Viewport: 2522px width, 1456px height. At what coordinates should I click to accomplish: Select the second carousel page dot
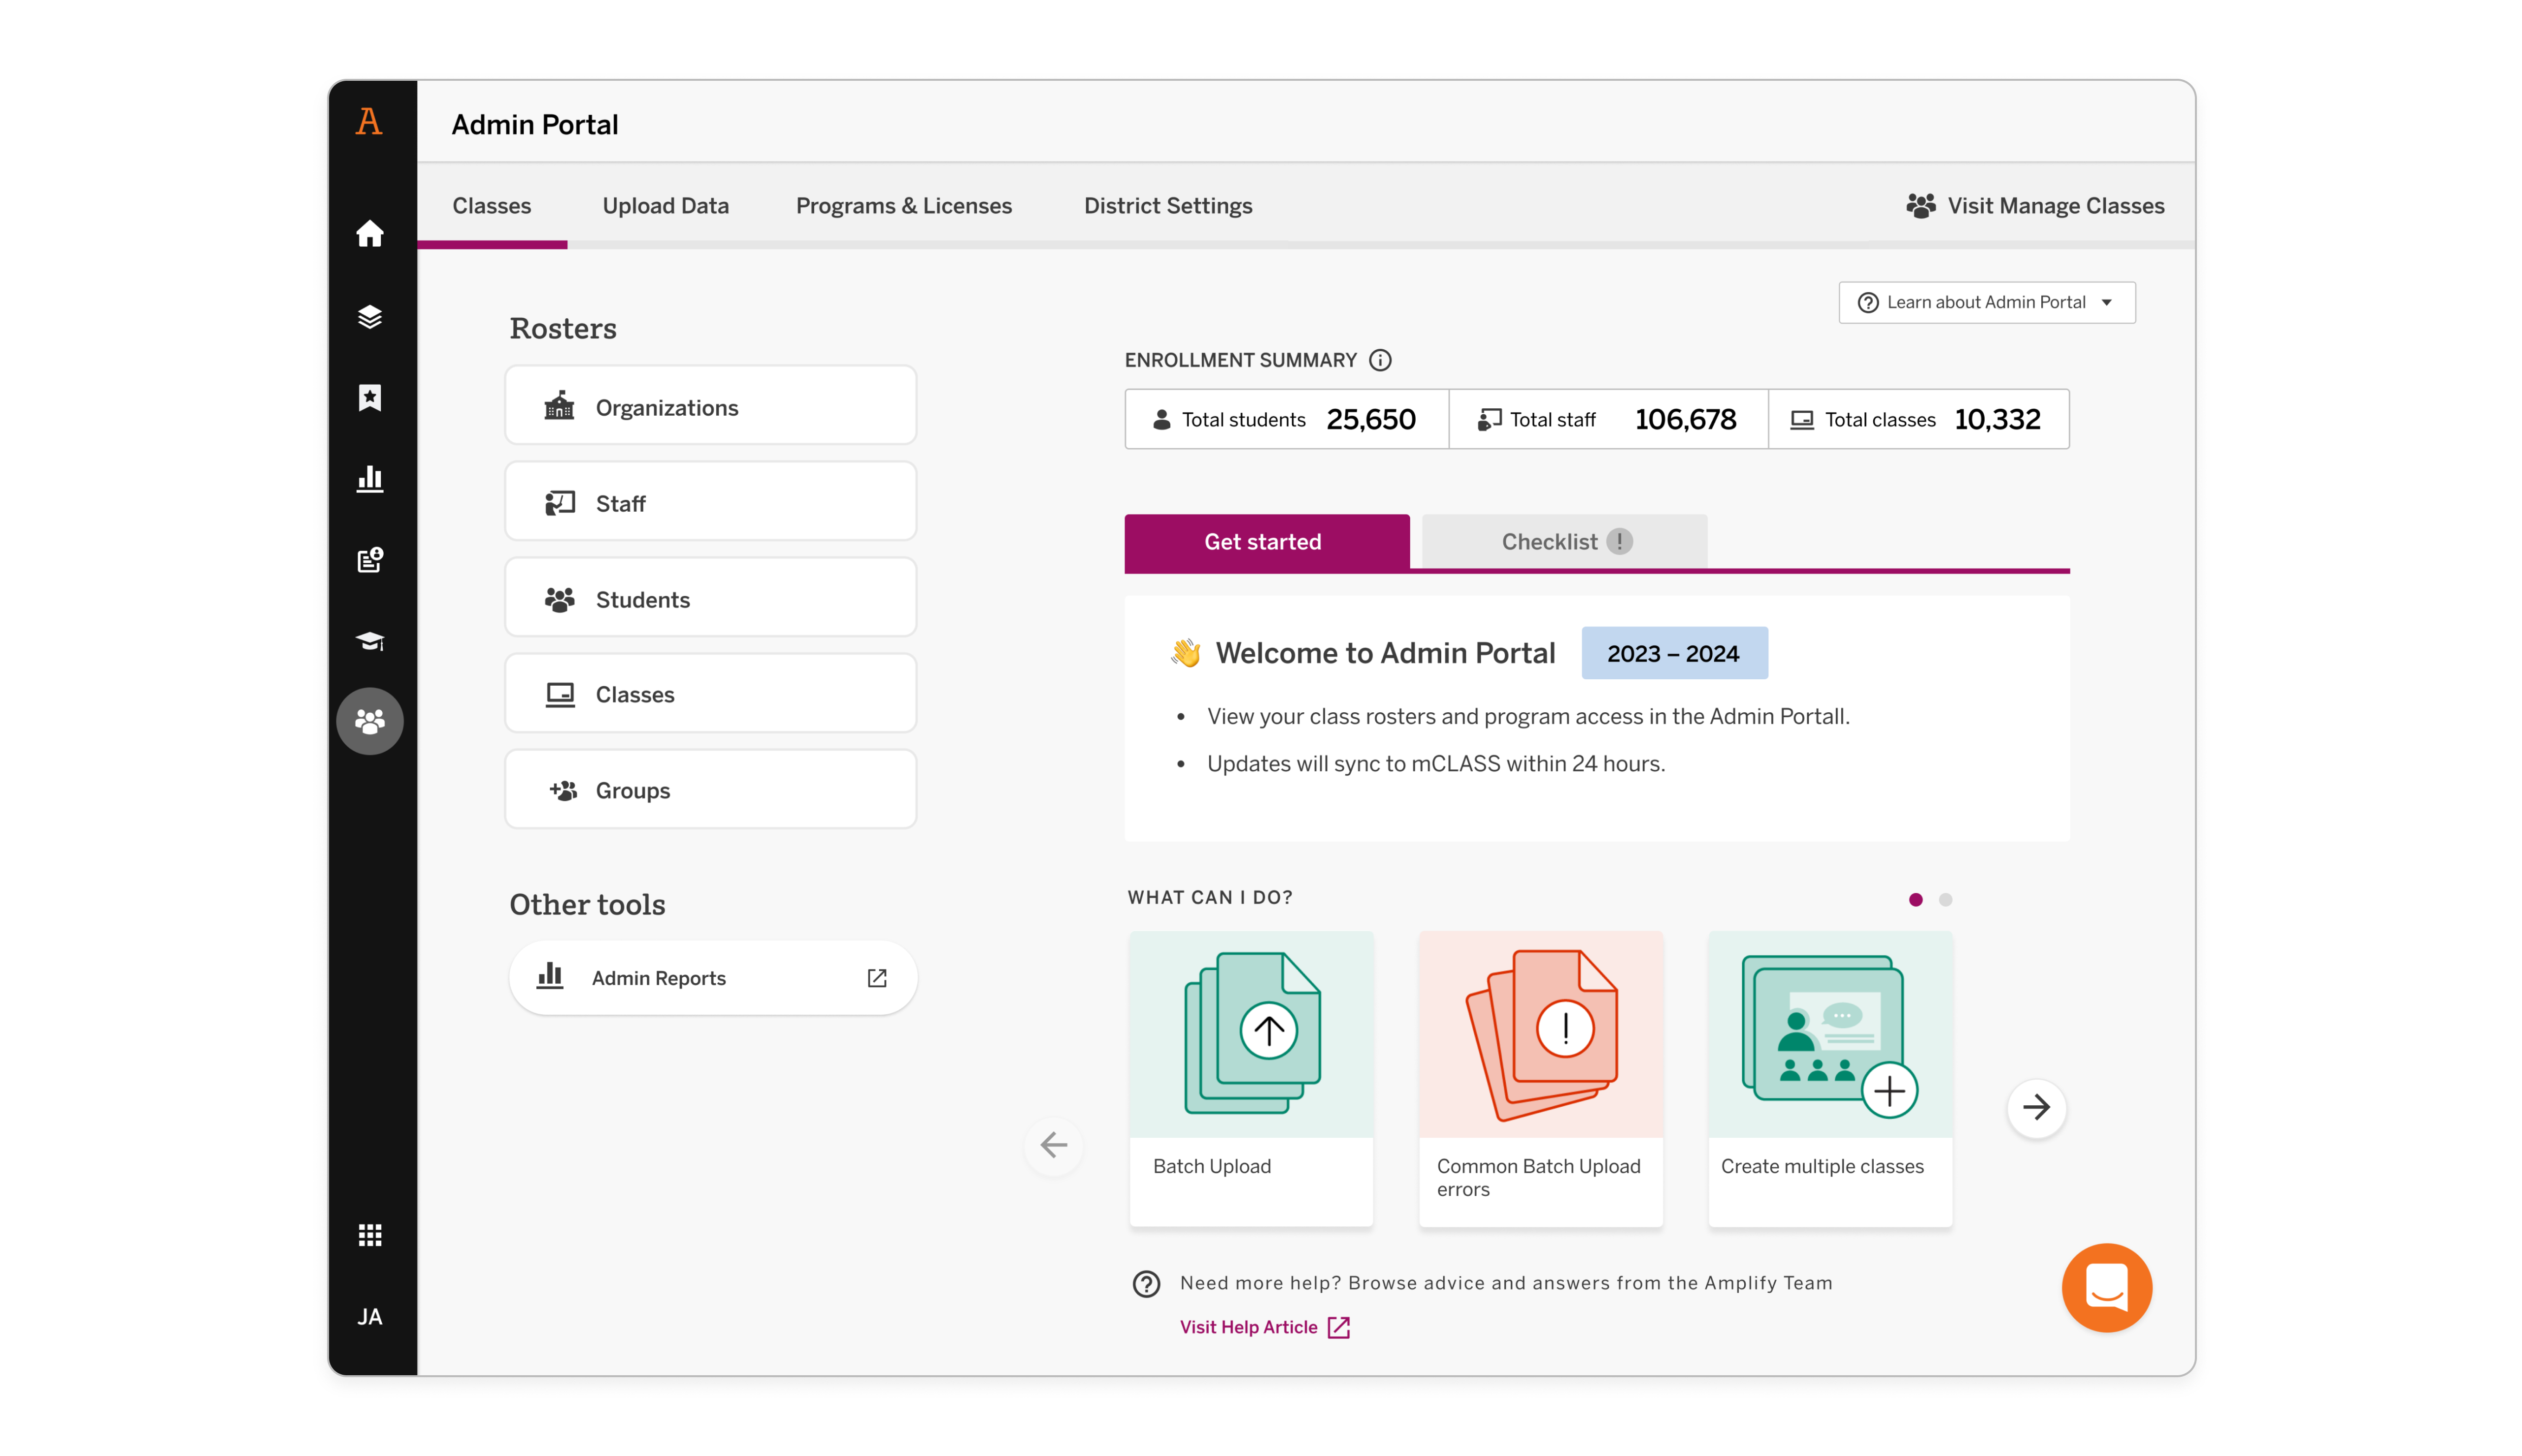[x=1945, y=899]
